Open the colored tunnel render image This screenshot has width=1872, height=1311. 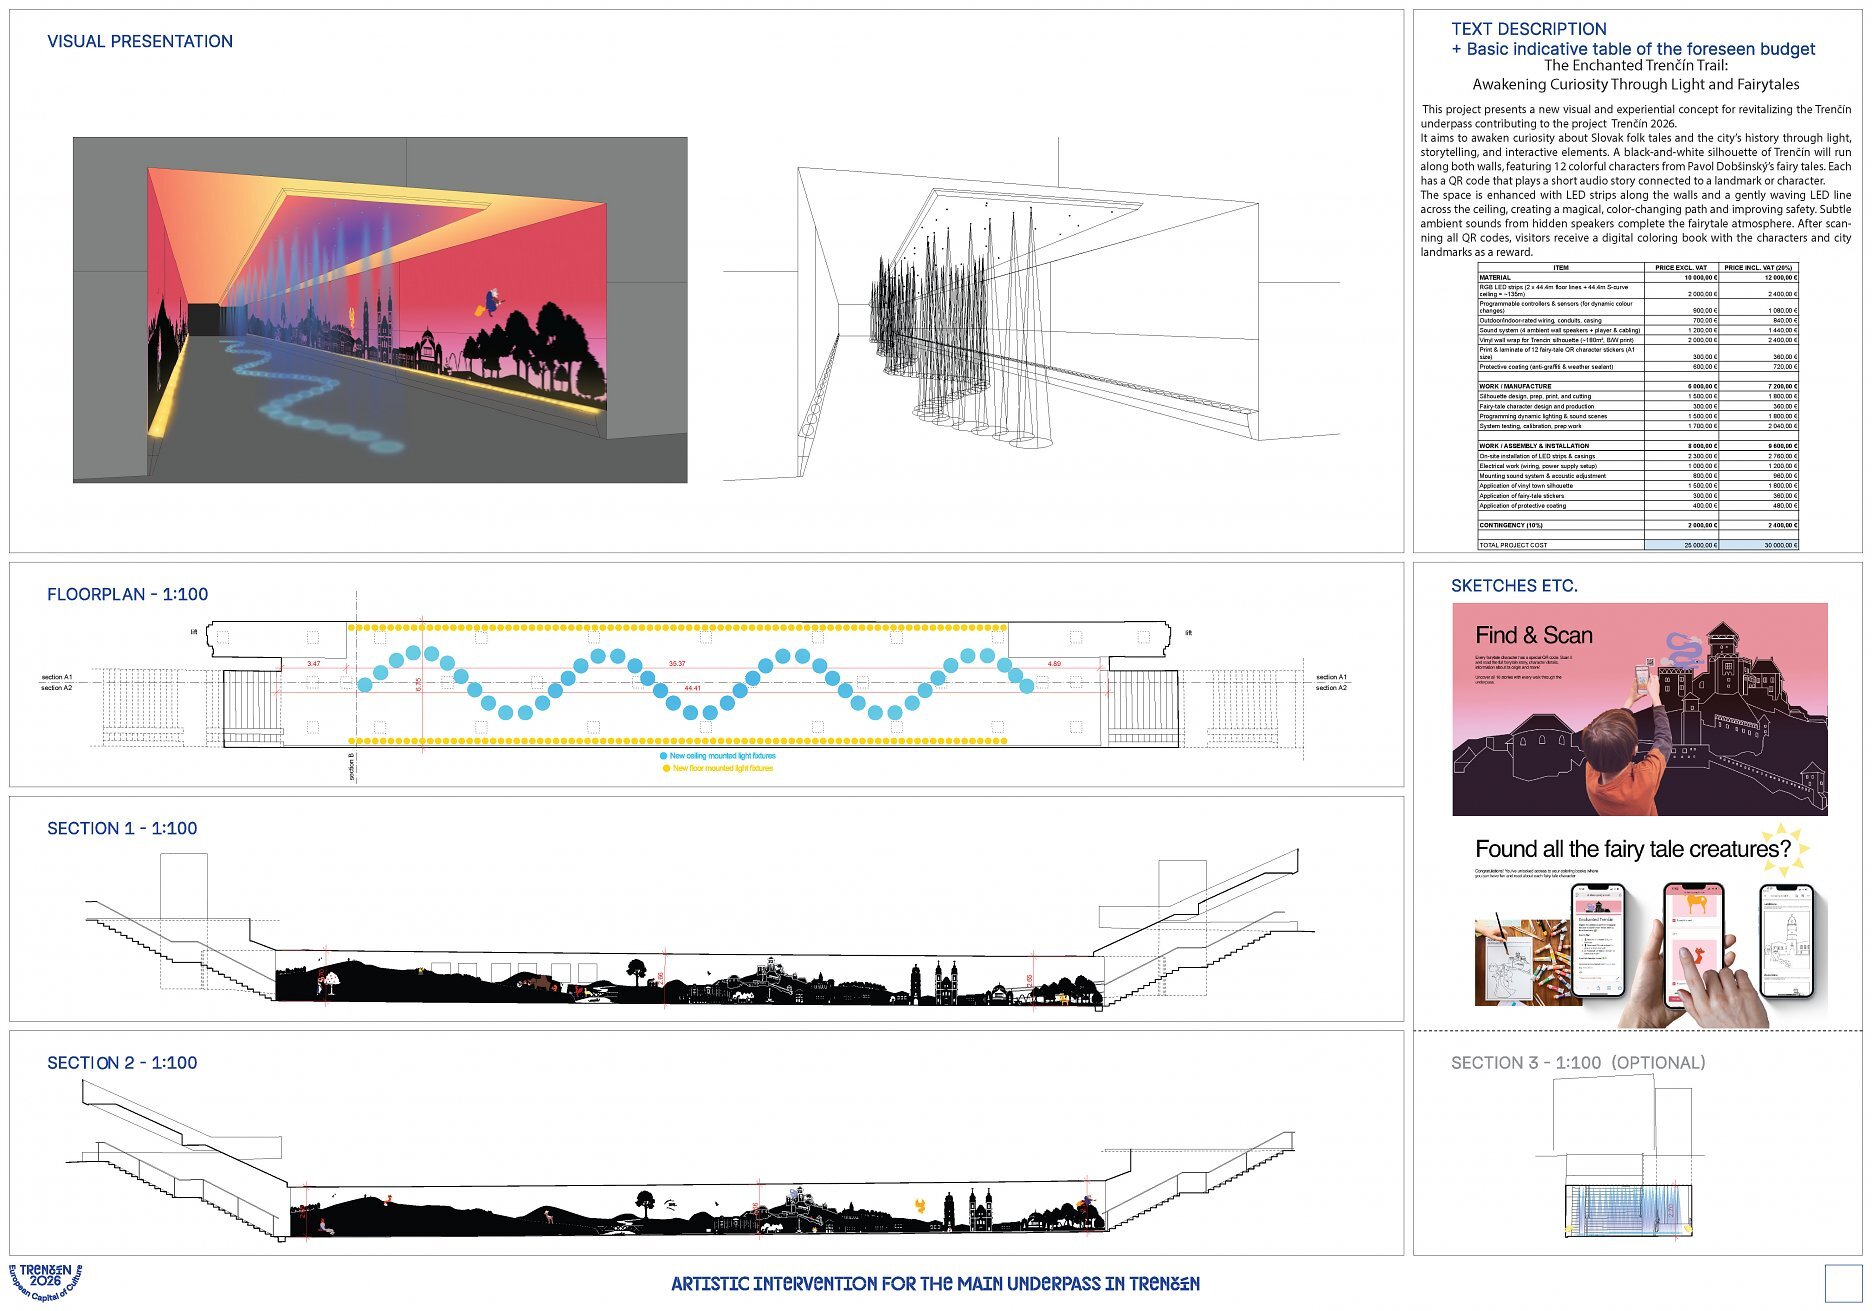tap(380, 310)
